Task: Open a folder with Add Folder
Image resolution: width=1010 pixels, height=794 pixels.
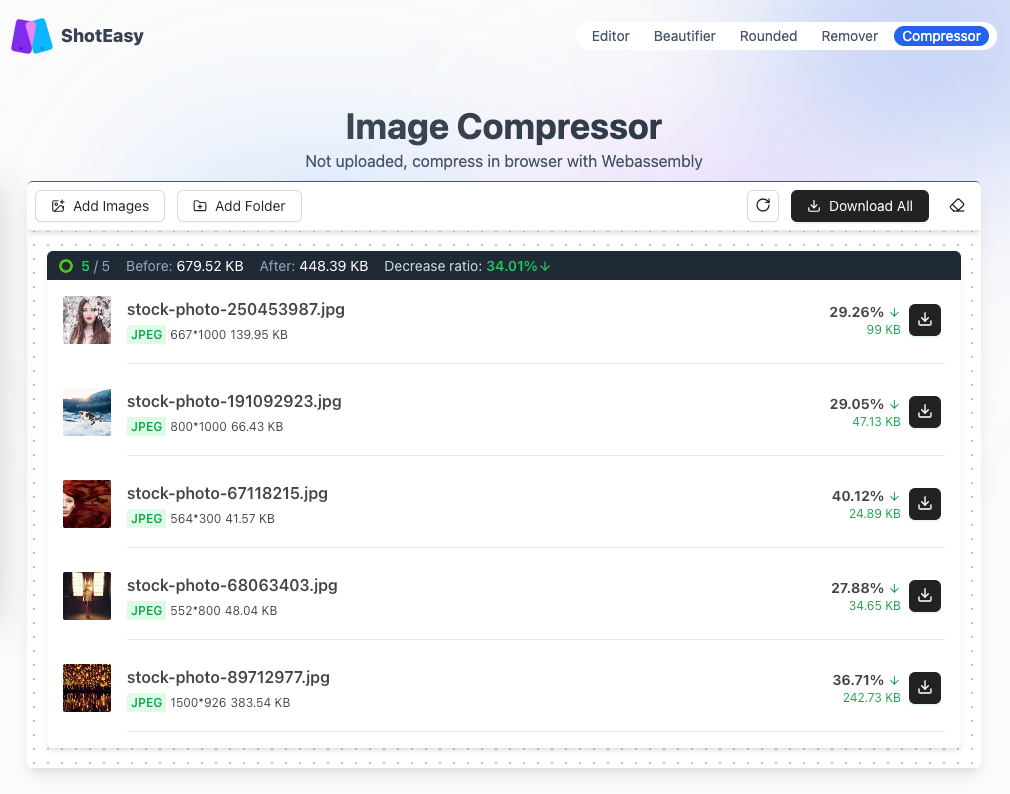Action: pos(239,206)
